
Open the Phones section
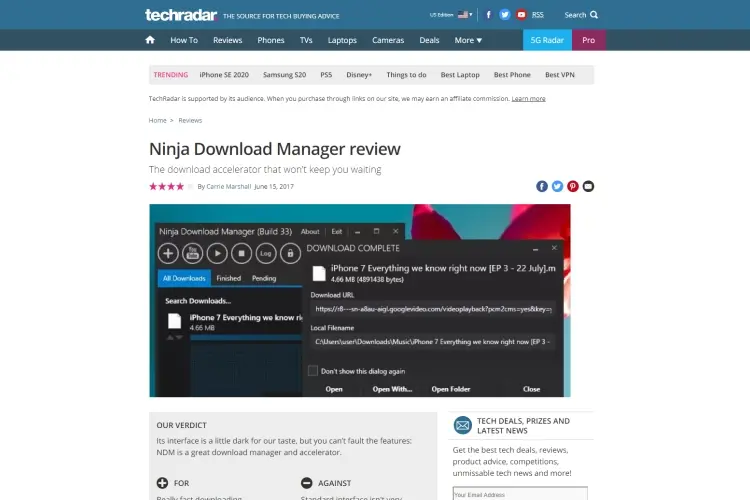271,40
